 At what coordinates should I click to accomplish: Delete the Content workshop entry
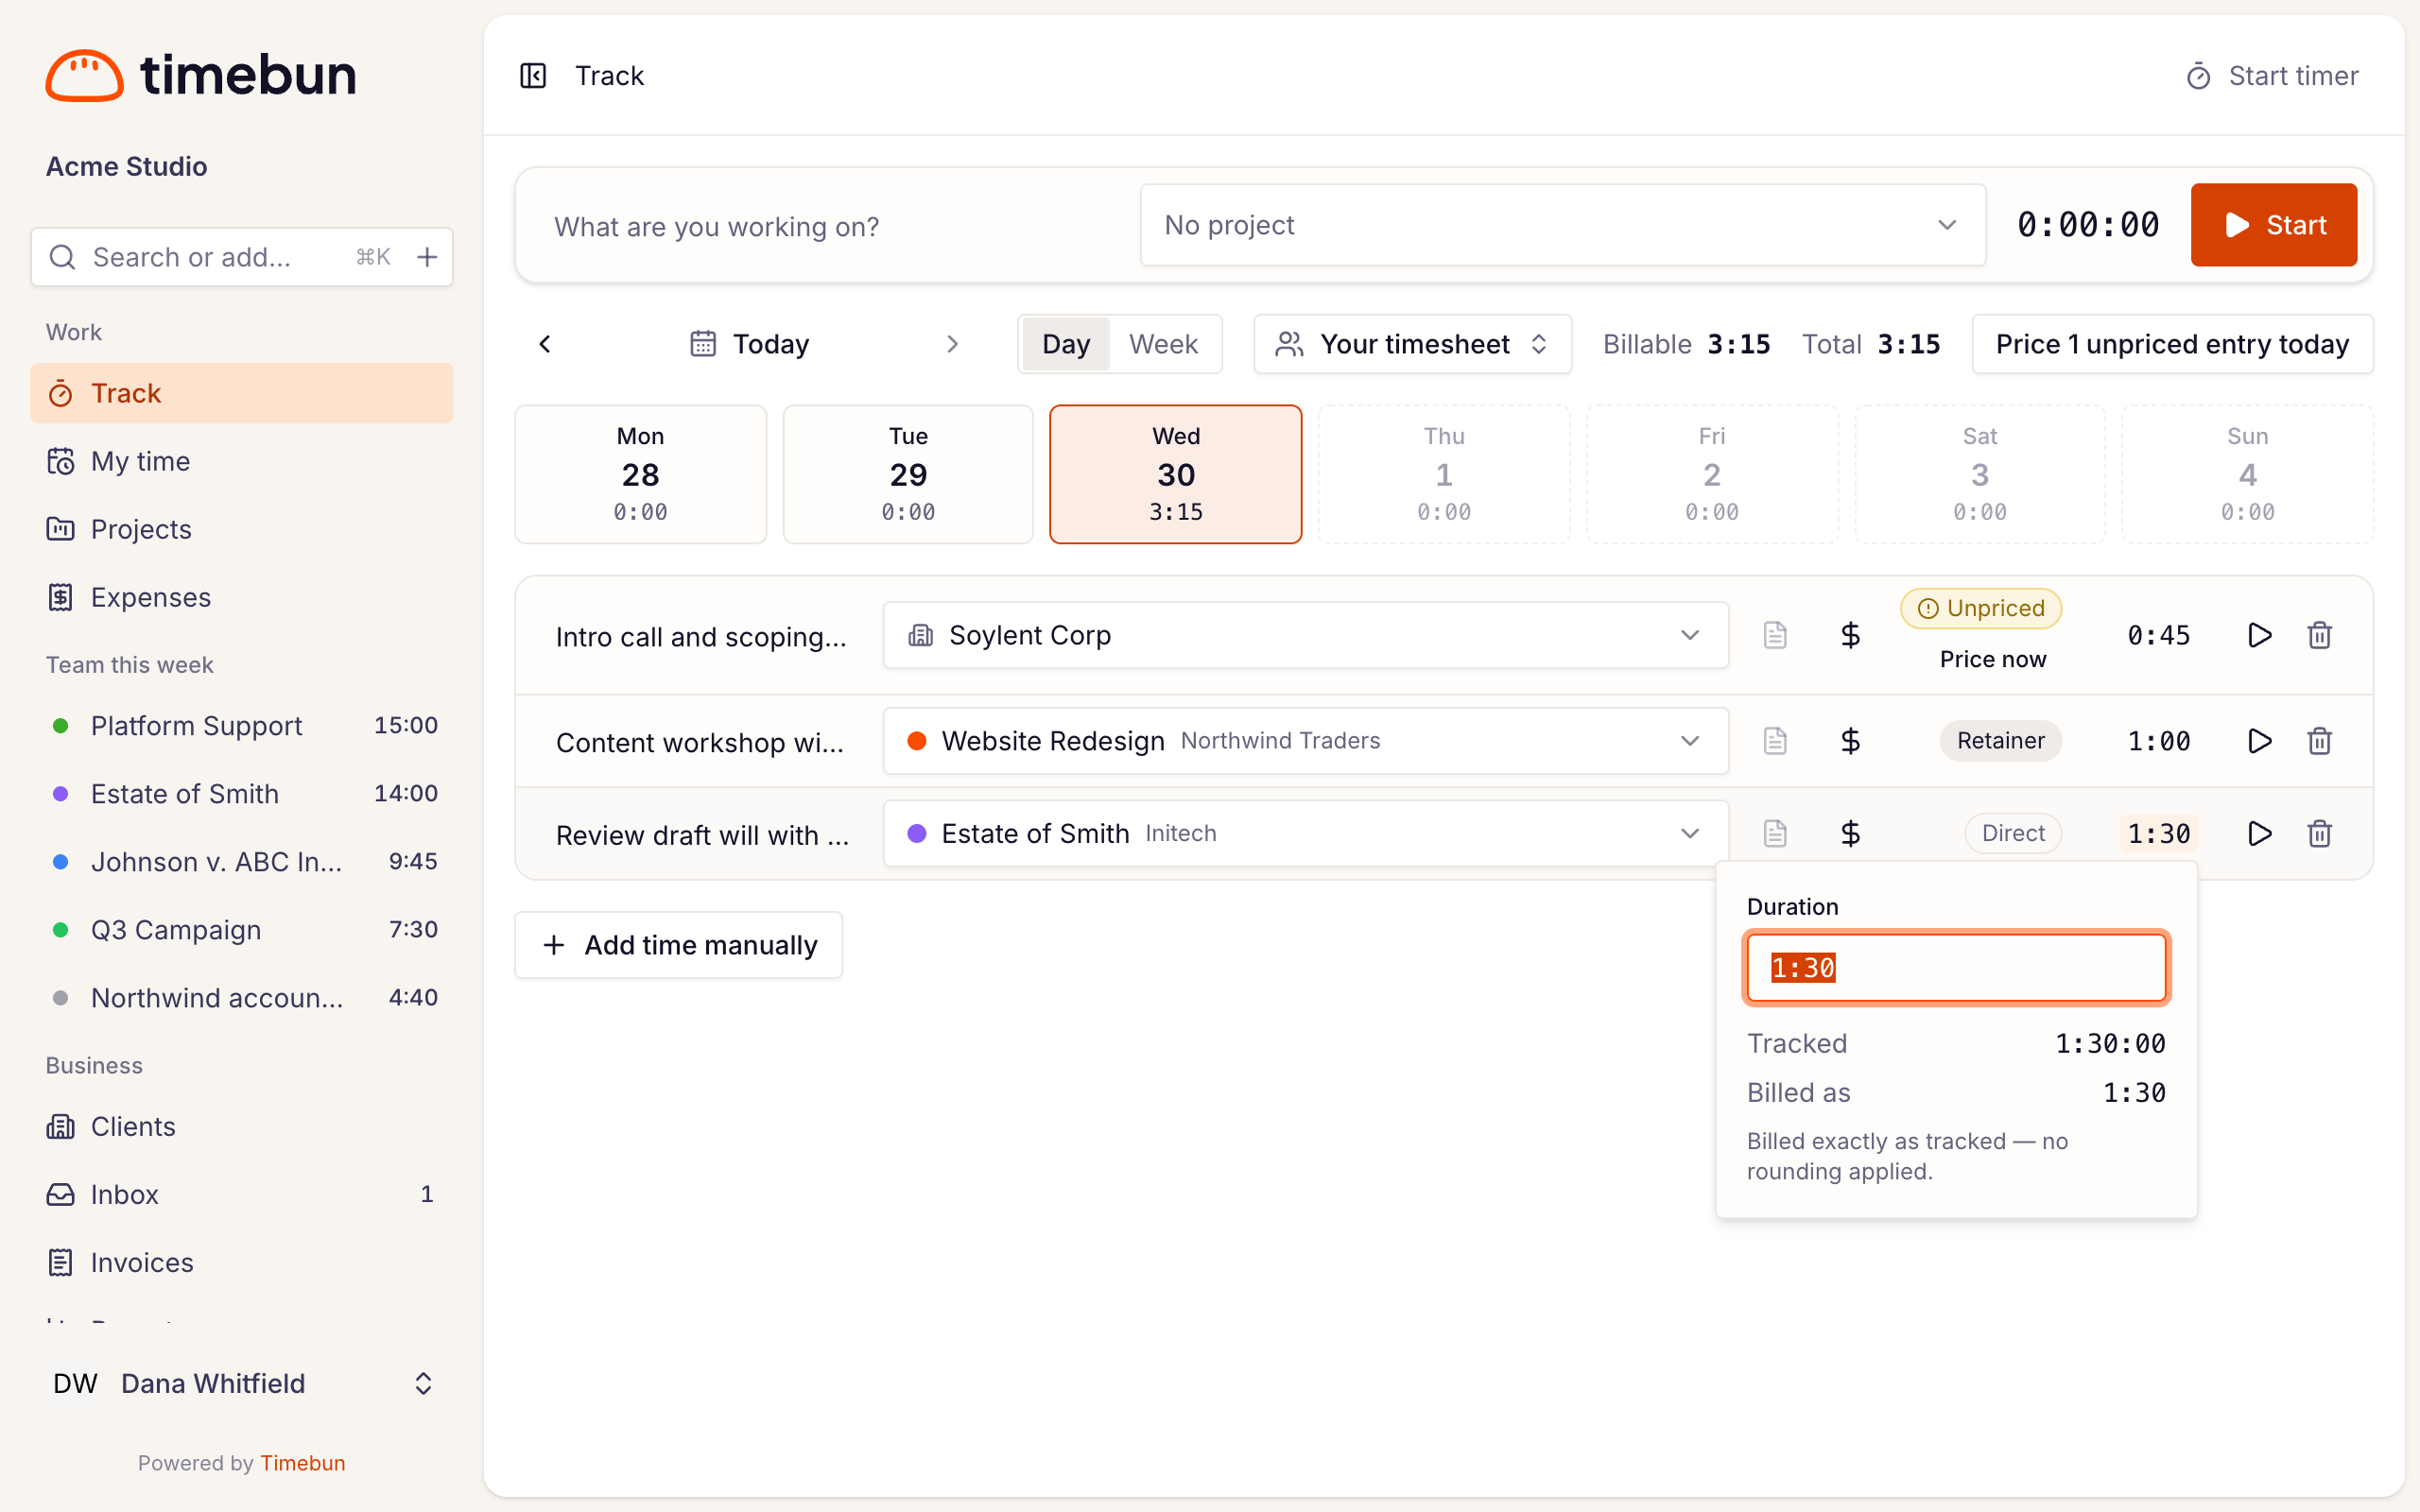point(2320,741)
